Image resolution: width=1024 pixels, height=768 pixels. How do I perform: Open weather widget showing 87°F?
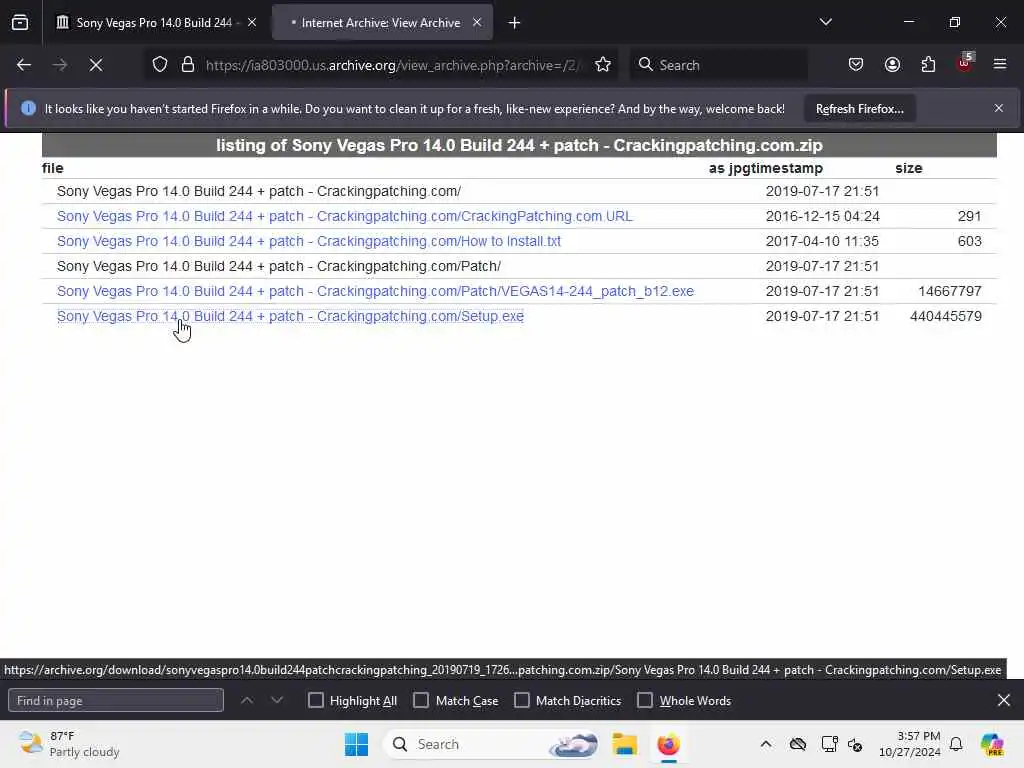69,744
